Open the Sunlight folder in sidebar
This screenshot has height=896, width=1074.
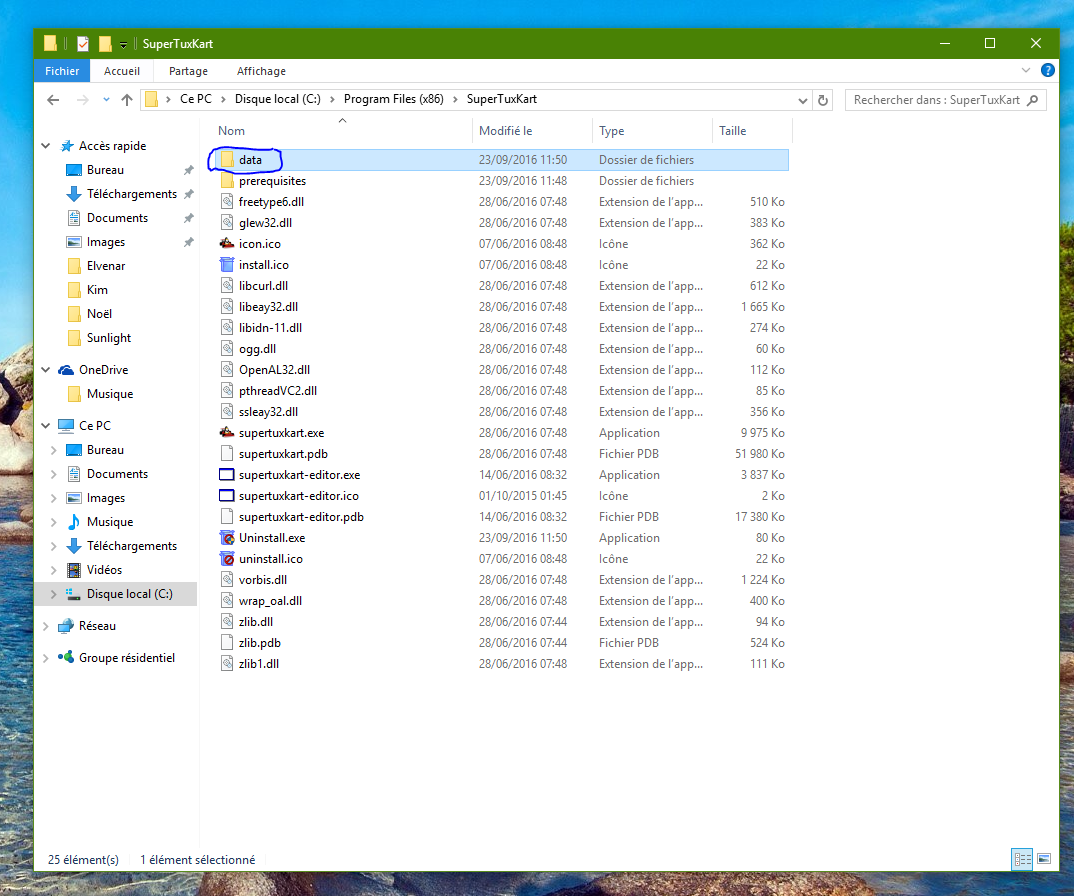[108, 338]
